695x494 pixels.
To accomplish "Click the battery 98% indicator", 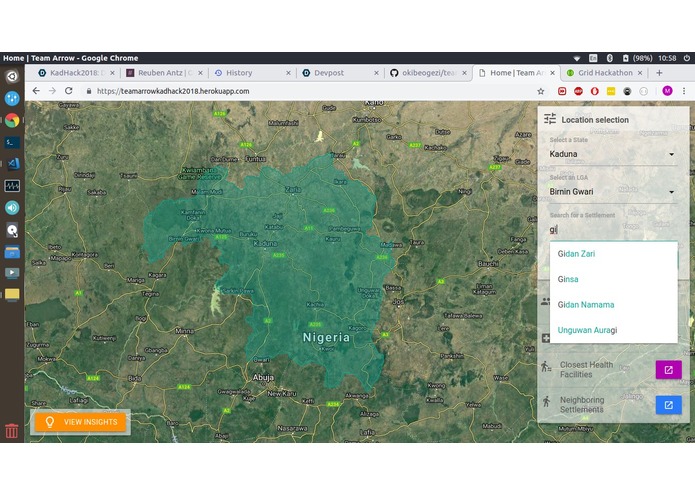I will pos(637,58).
